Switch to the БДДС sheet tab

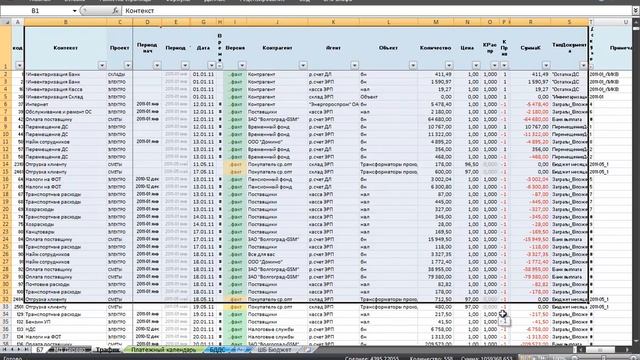coord(217,350)
